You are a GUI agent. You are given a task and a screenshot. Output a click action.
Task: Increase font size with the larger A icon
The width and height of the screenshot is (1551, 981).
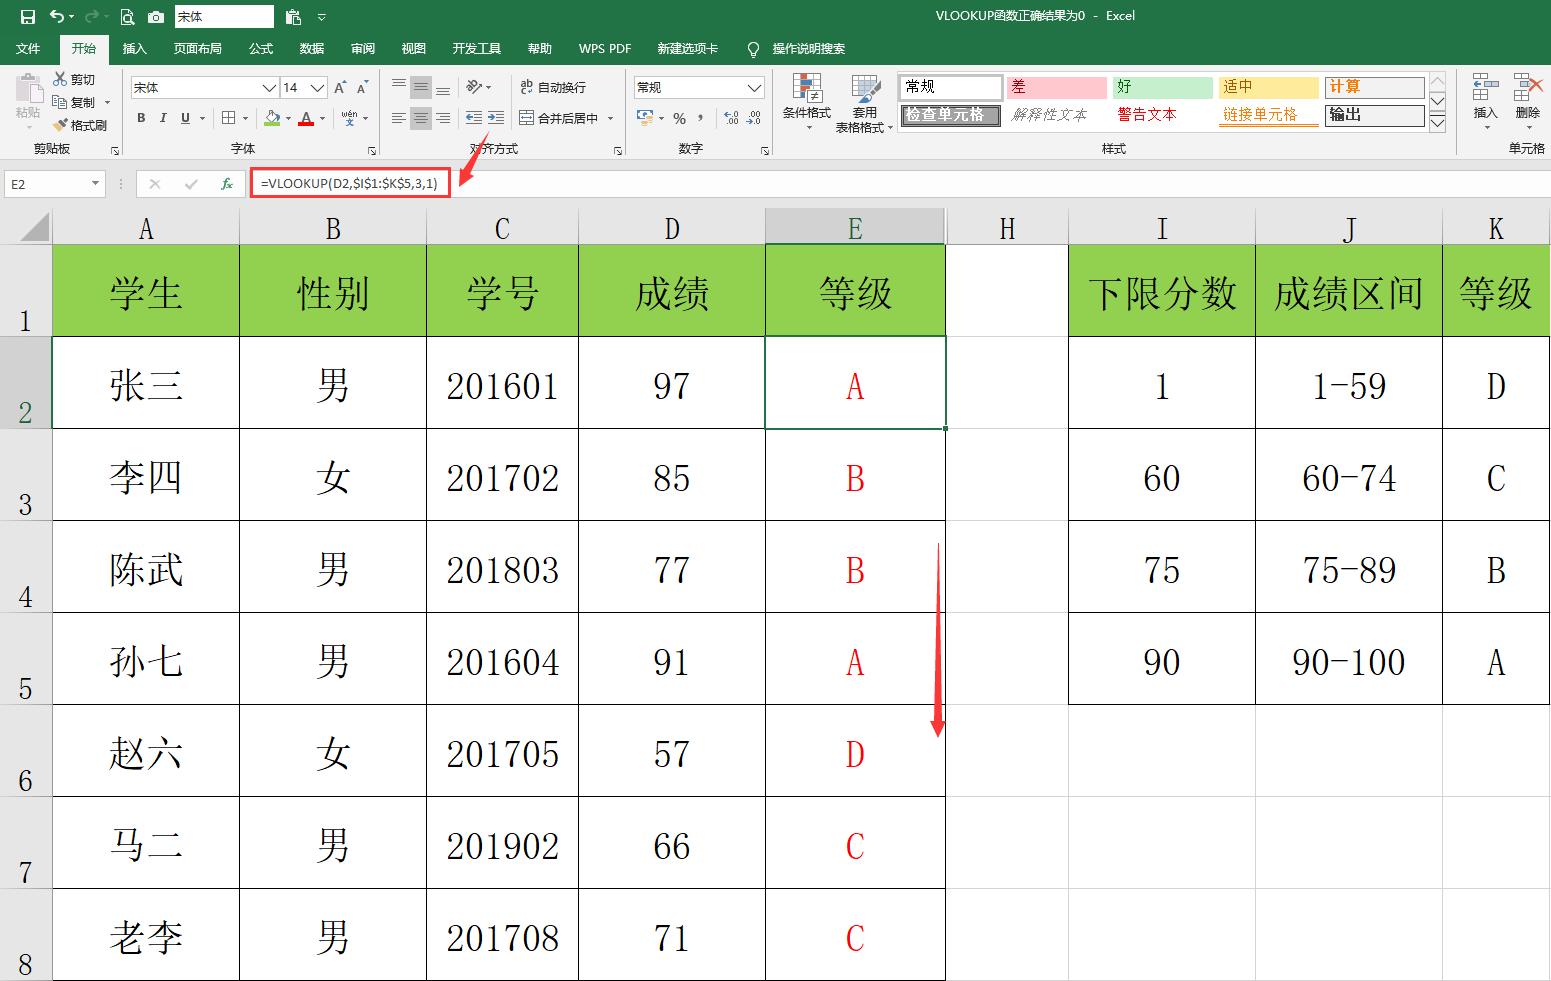[340, 88]
